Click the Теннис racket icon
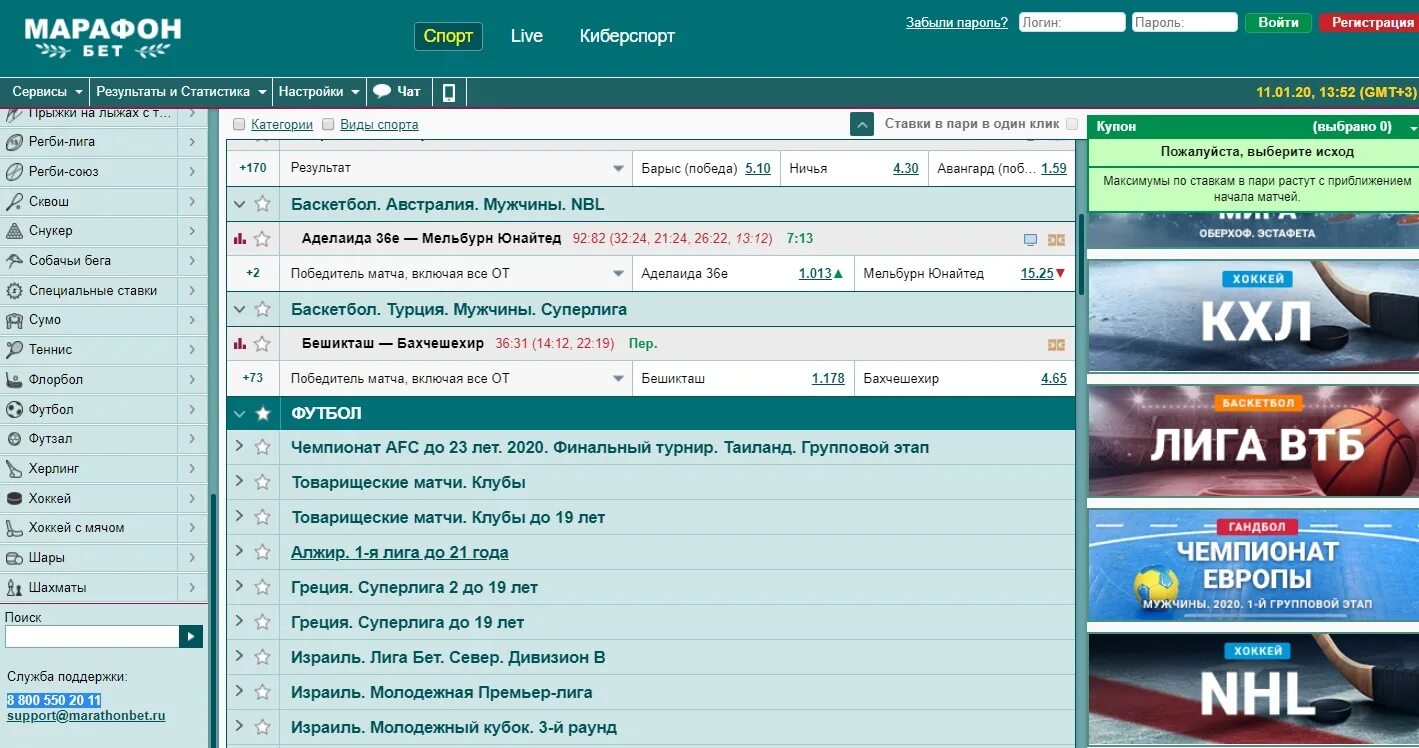The width and height of the screenshot is (1419, 748). pyautogui.click(x=14, y=350)
